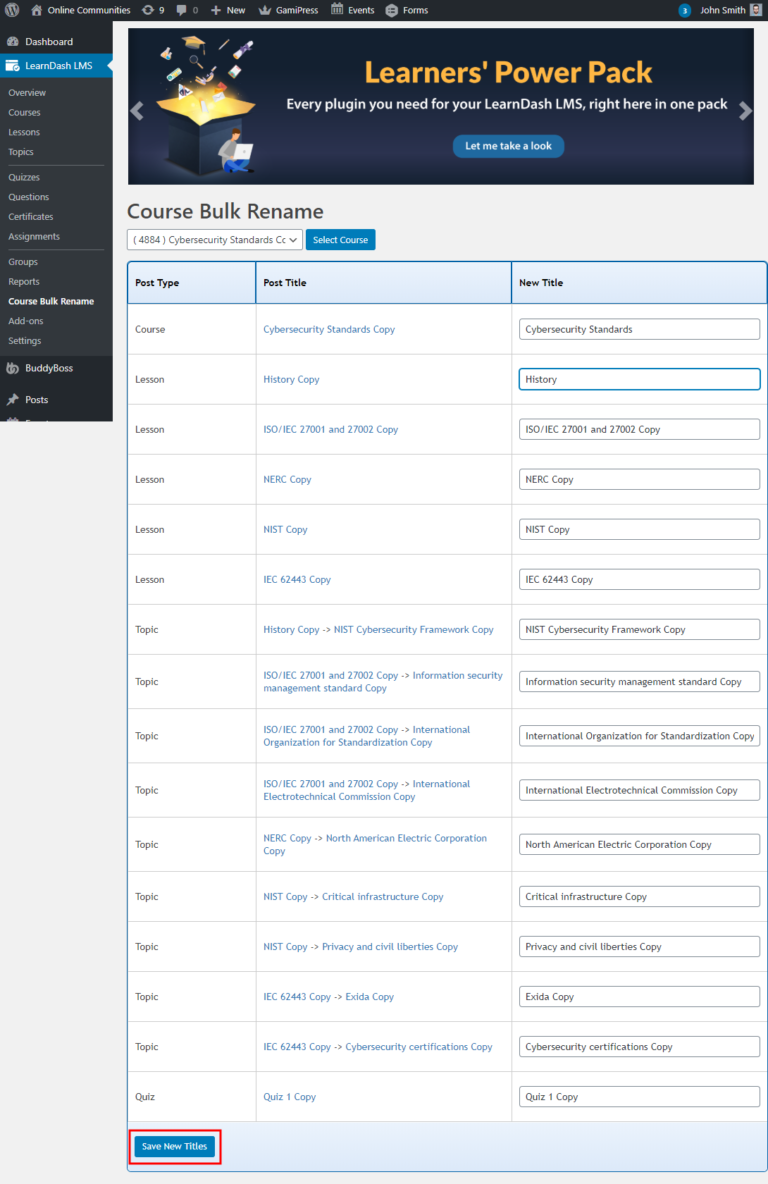
Task: Go to next banner slide arrow
Action: click(745, 111)
